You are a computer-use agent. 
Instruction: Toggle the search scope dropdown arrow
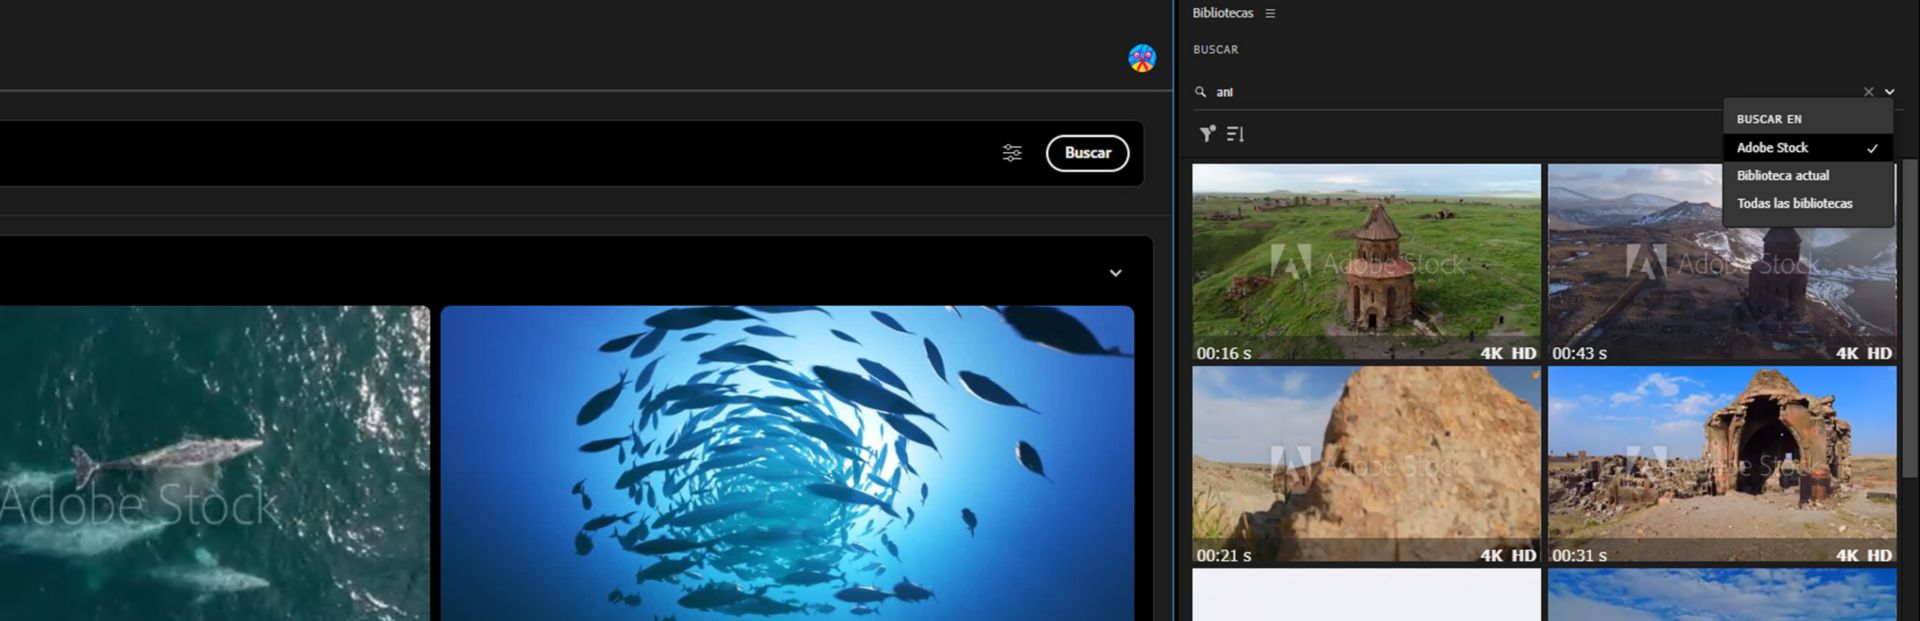pyautogui.click(x=1889, y=92)
